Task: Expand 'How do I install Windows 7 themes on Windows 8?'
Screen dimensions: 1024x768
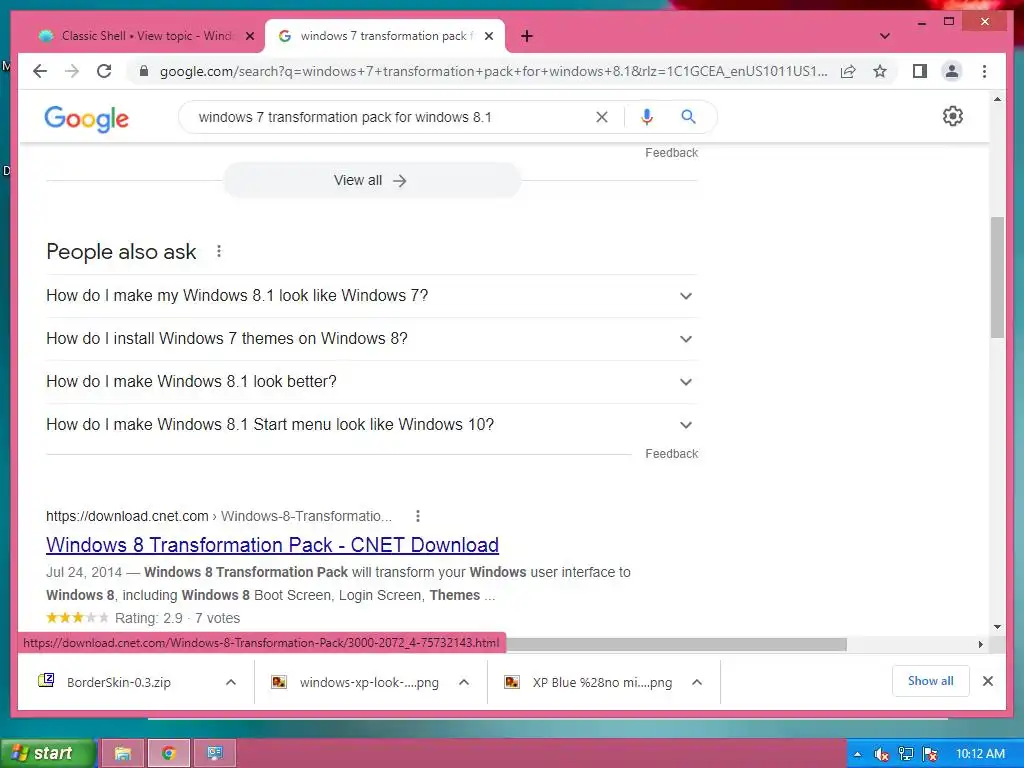Action: click(371, 339)
